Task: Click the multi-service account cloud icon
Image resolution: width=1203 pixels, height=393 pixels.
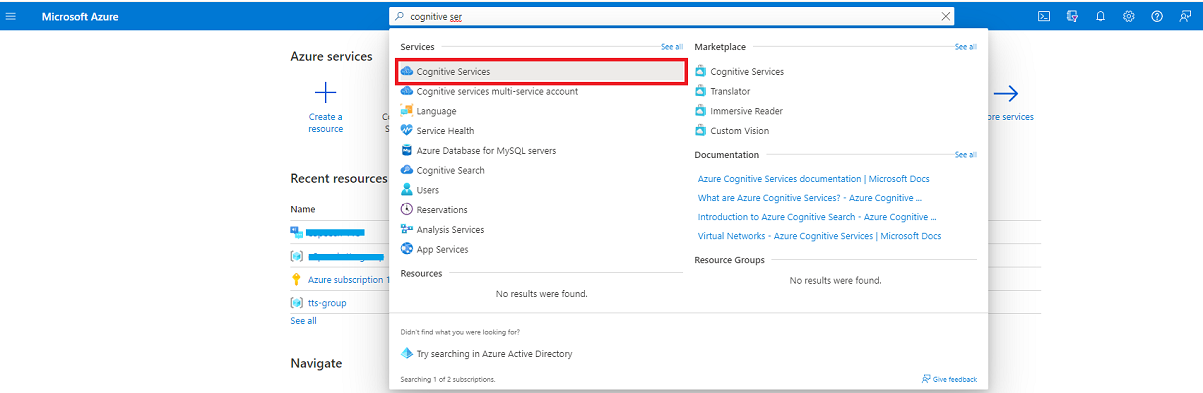Action: (x=406, y=91)
